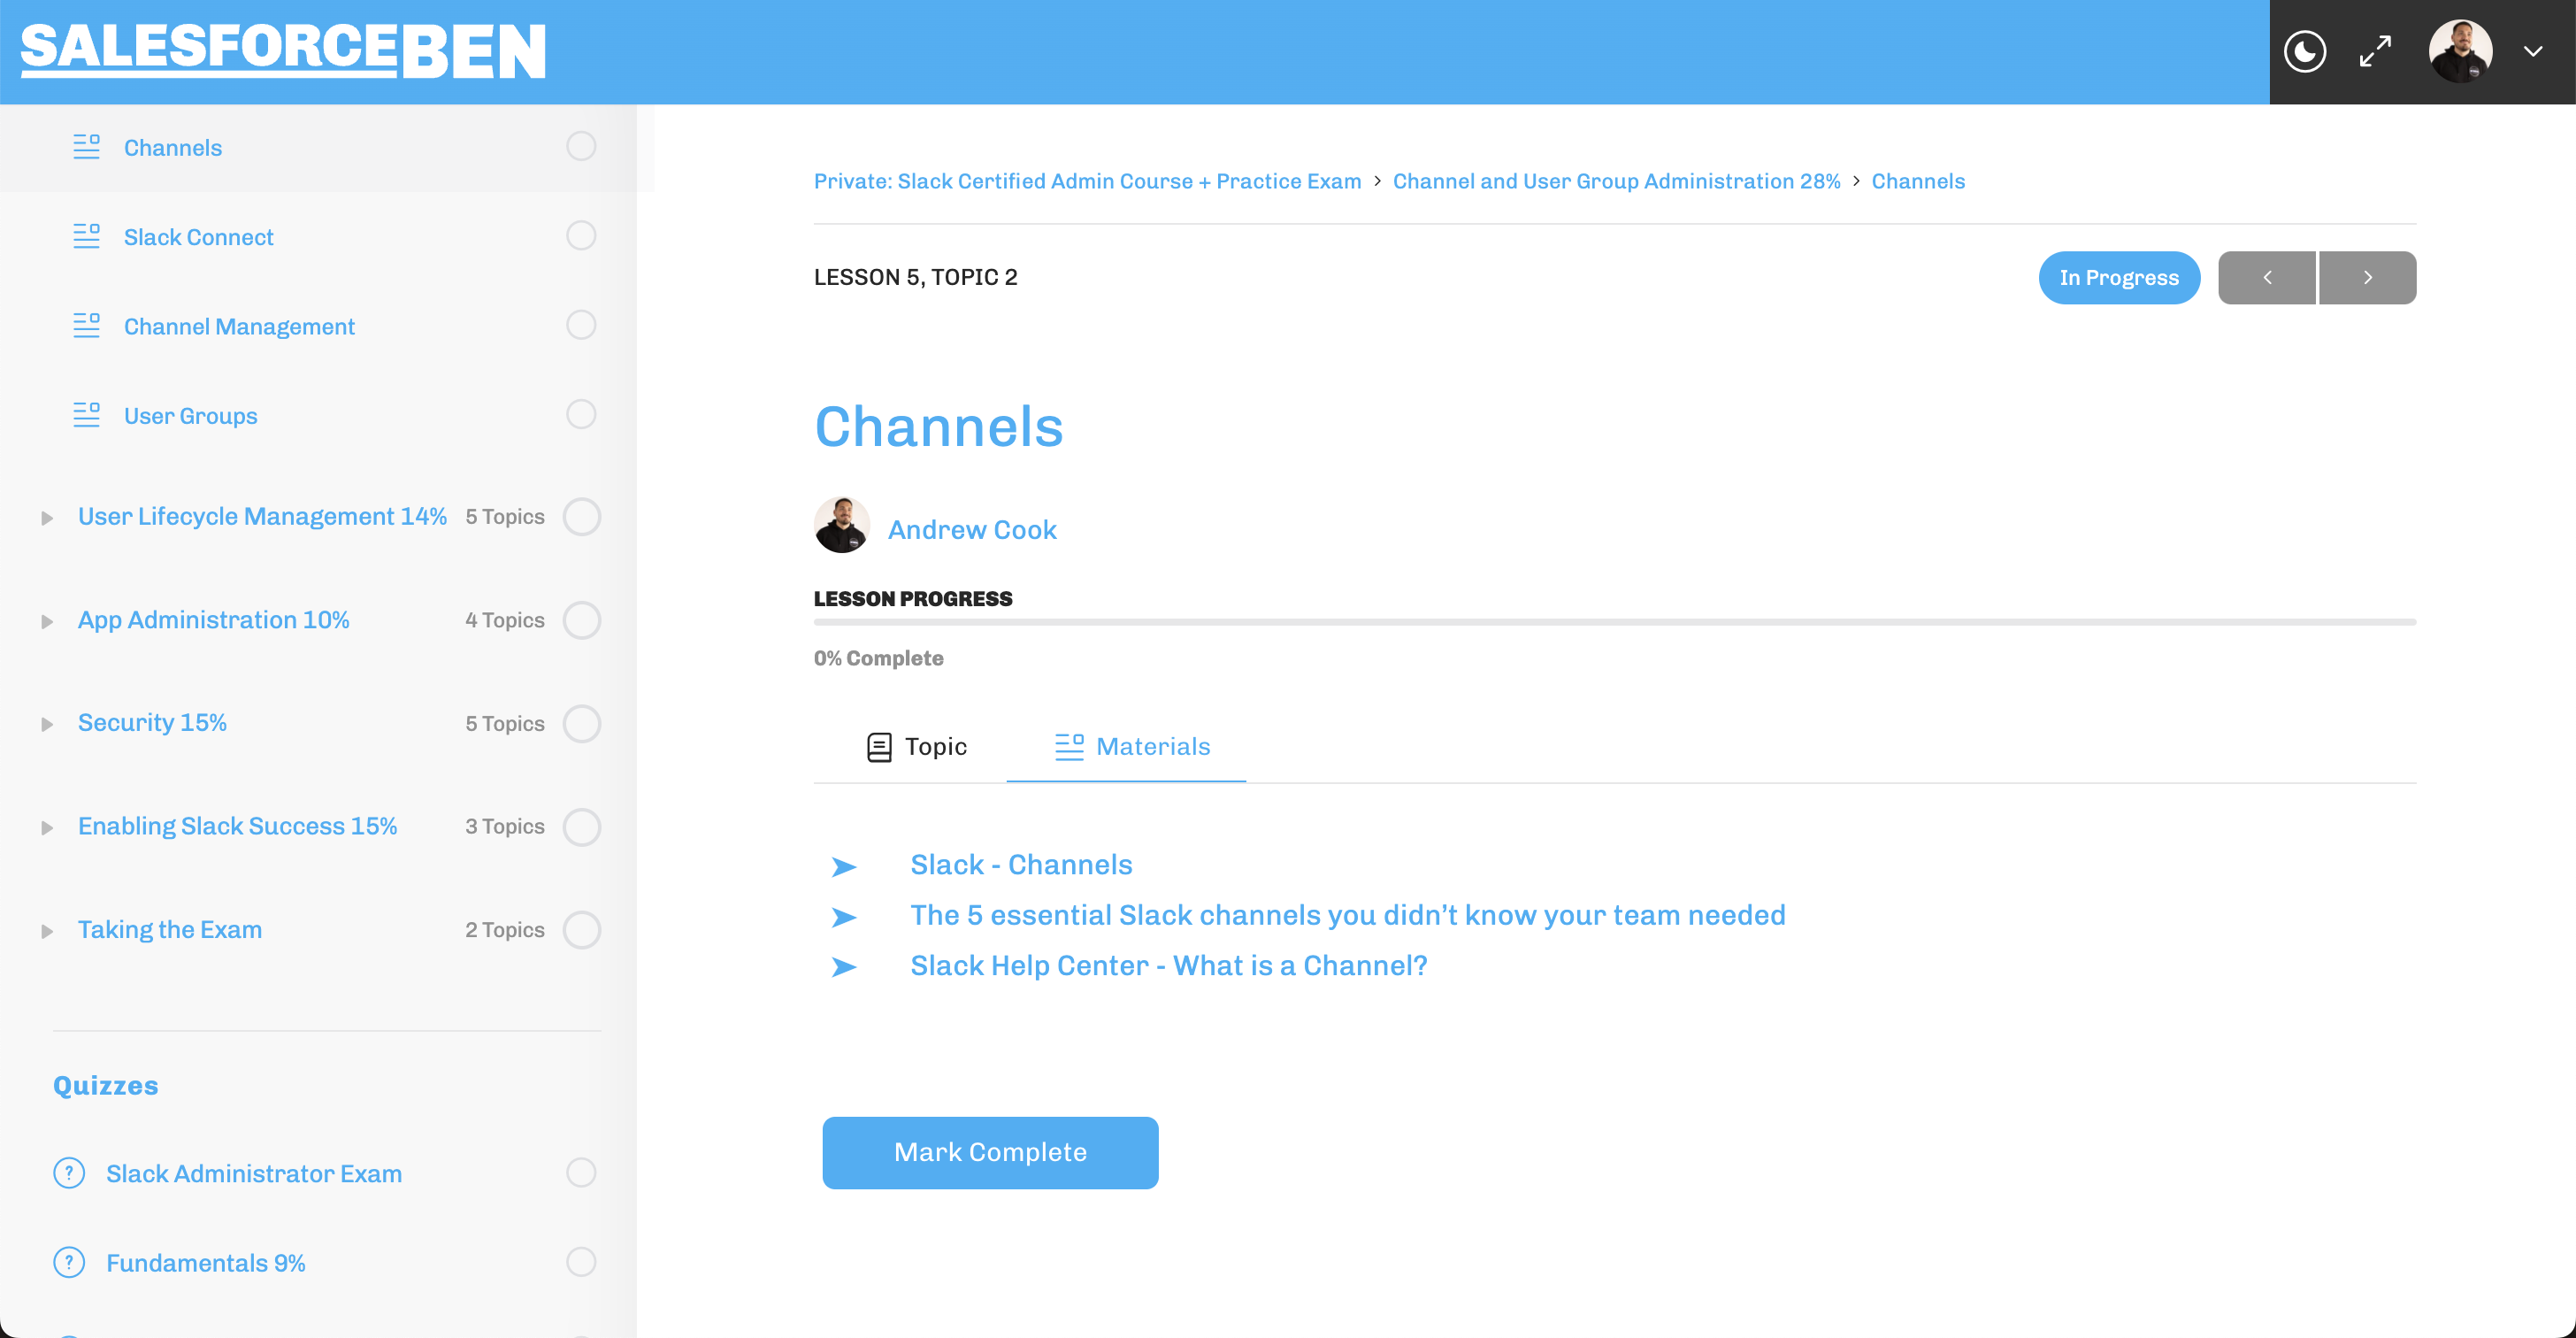Toggle completion circle for Security 15%
The image size is (2576, 1338).
point(582,724)
